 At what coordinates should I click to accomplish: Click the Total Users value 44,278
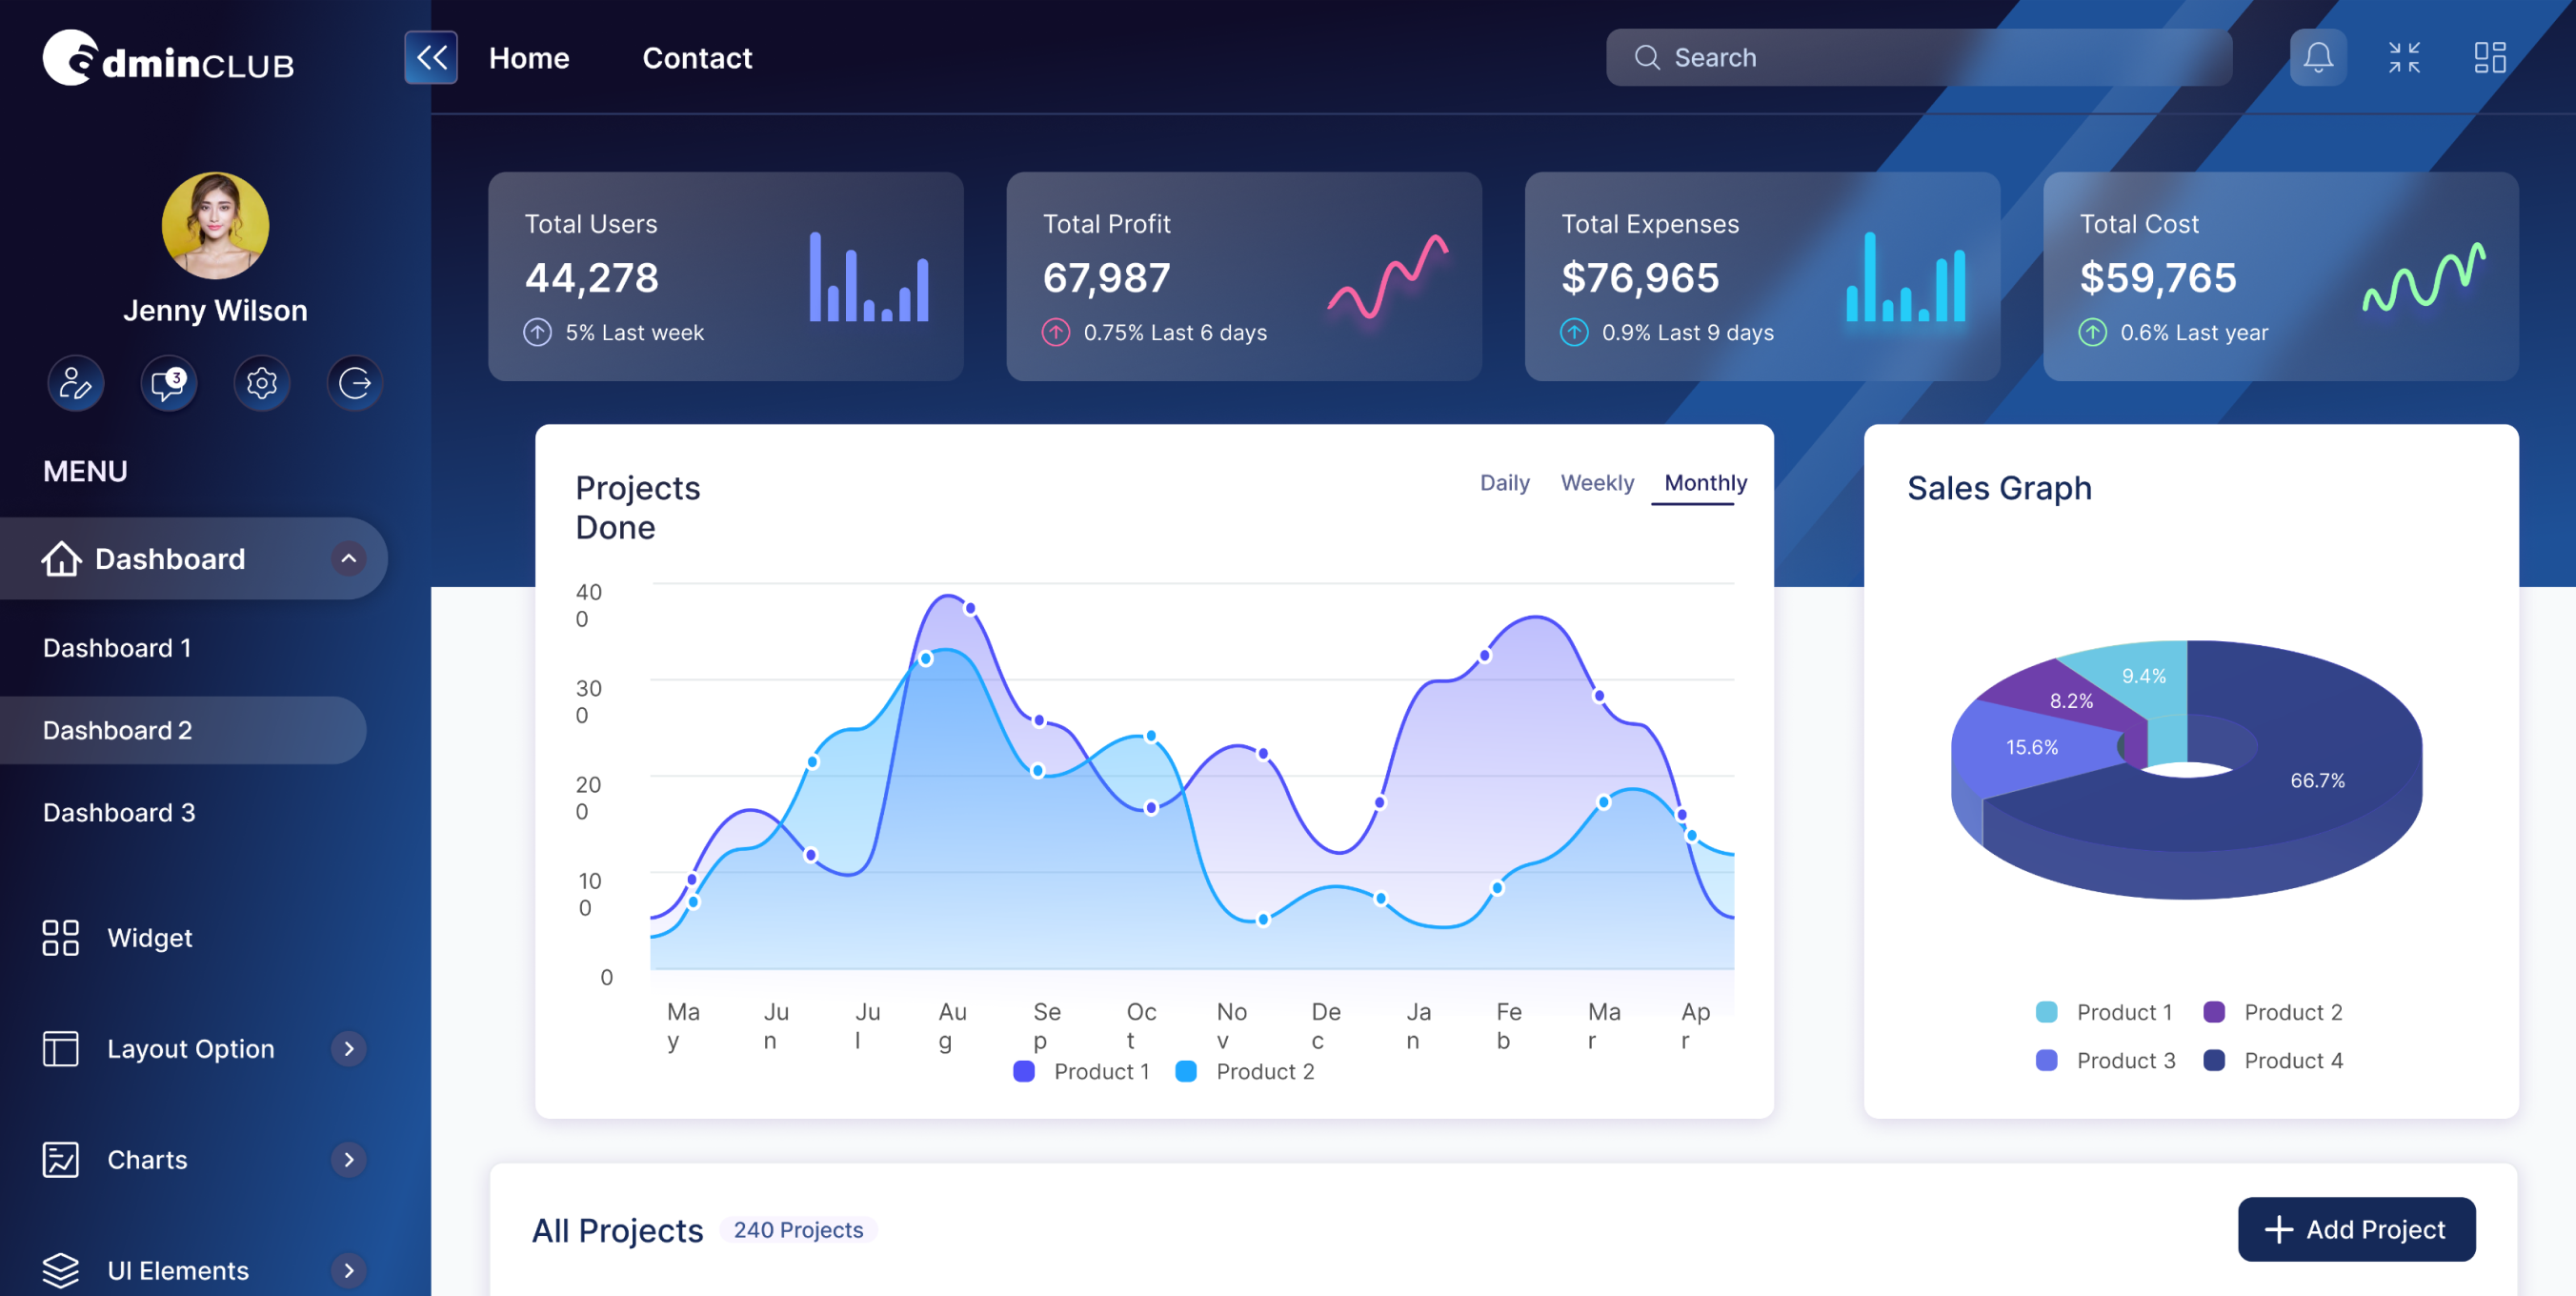click(591, 277)
